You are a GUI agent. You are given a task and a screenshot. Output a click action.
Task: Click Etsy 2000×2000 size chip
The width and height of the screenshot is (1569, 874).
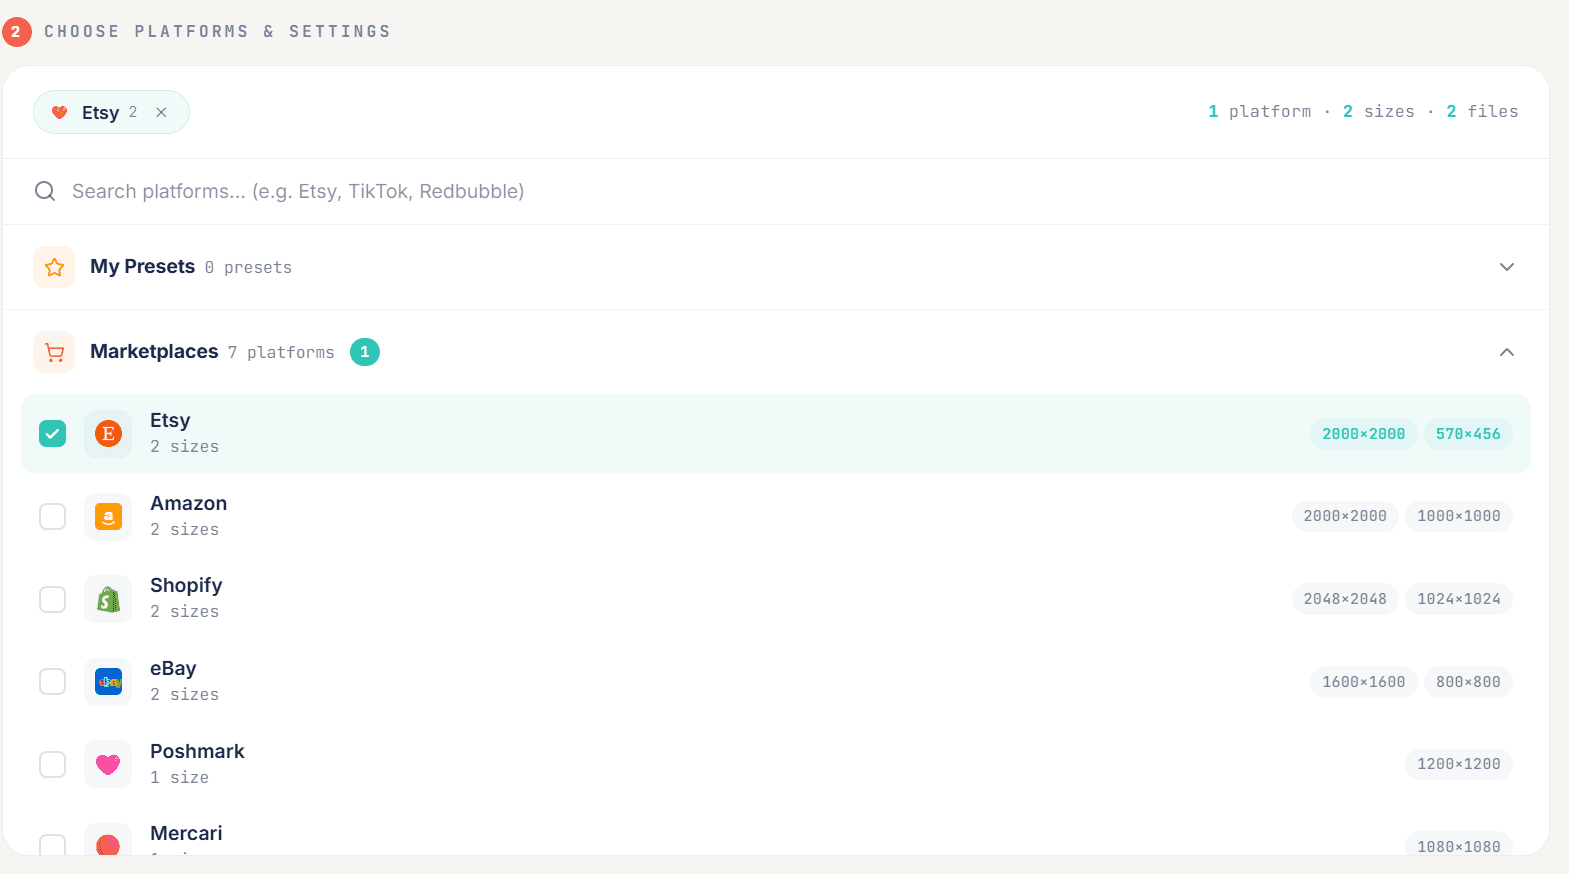pos(1363,434)
